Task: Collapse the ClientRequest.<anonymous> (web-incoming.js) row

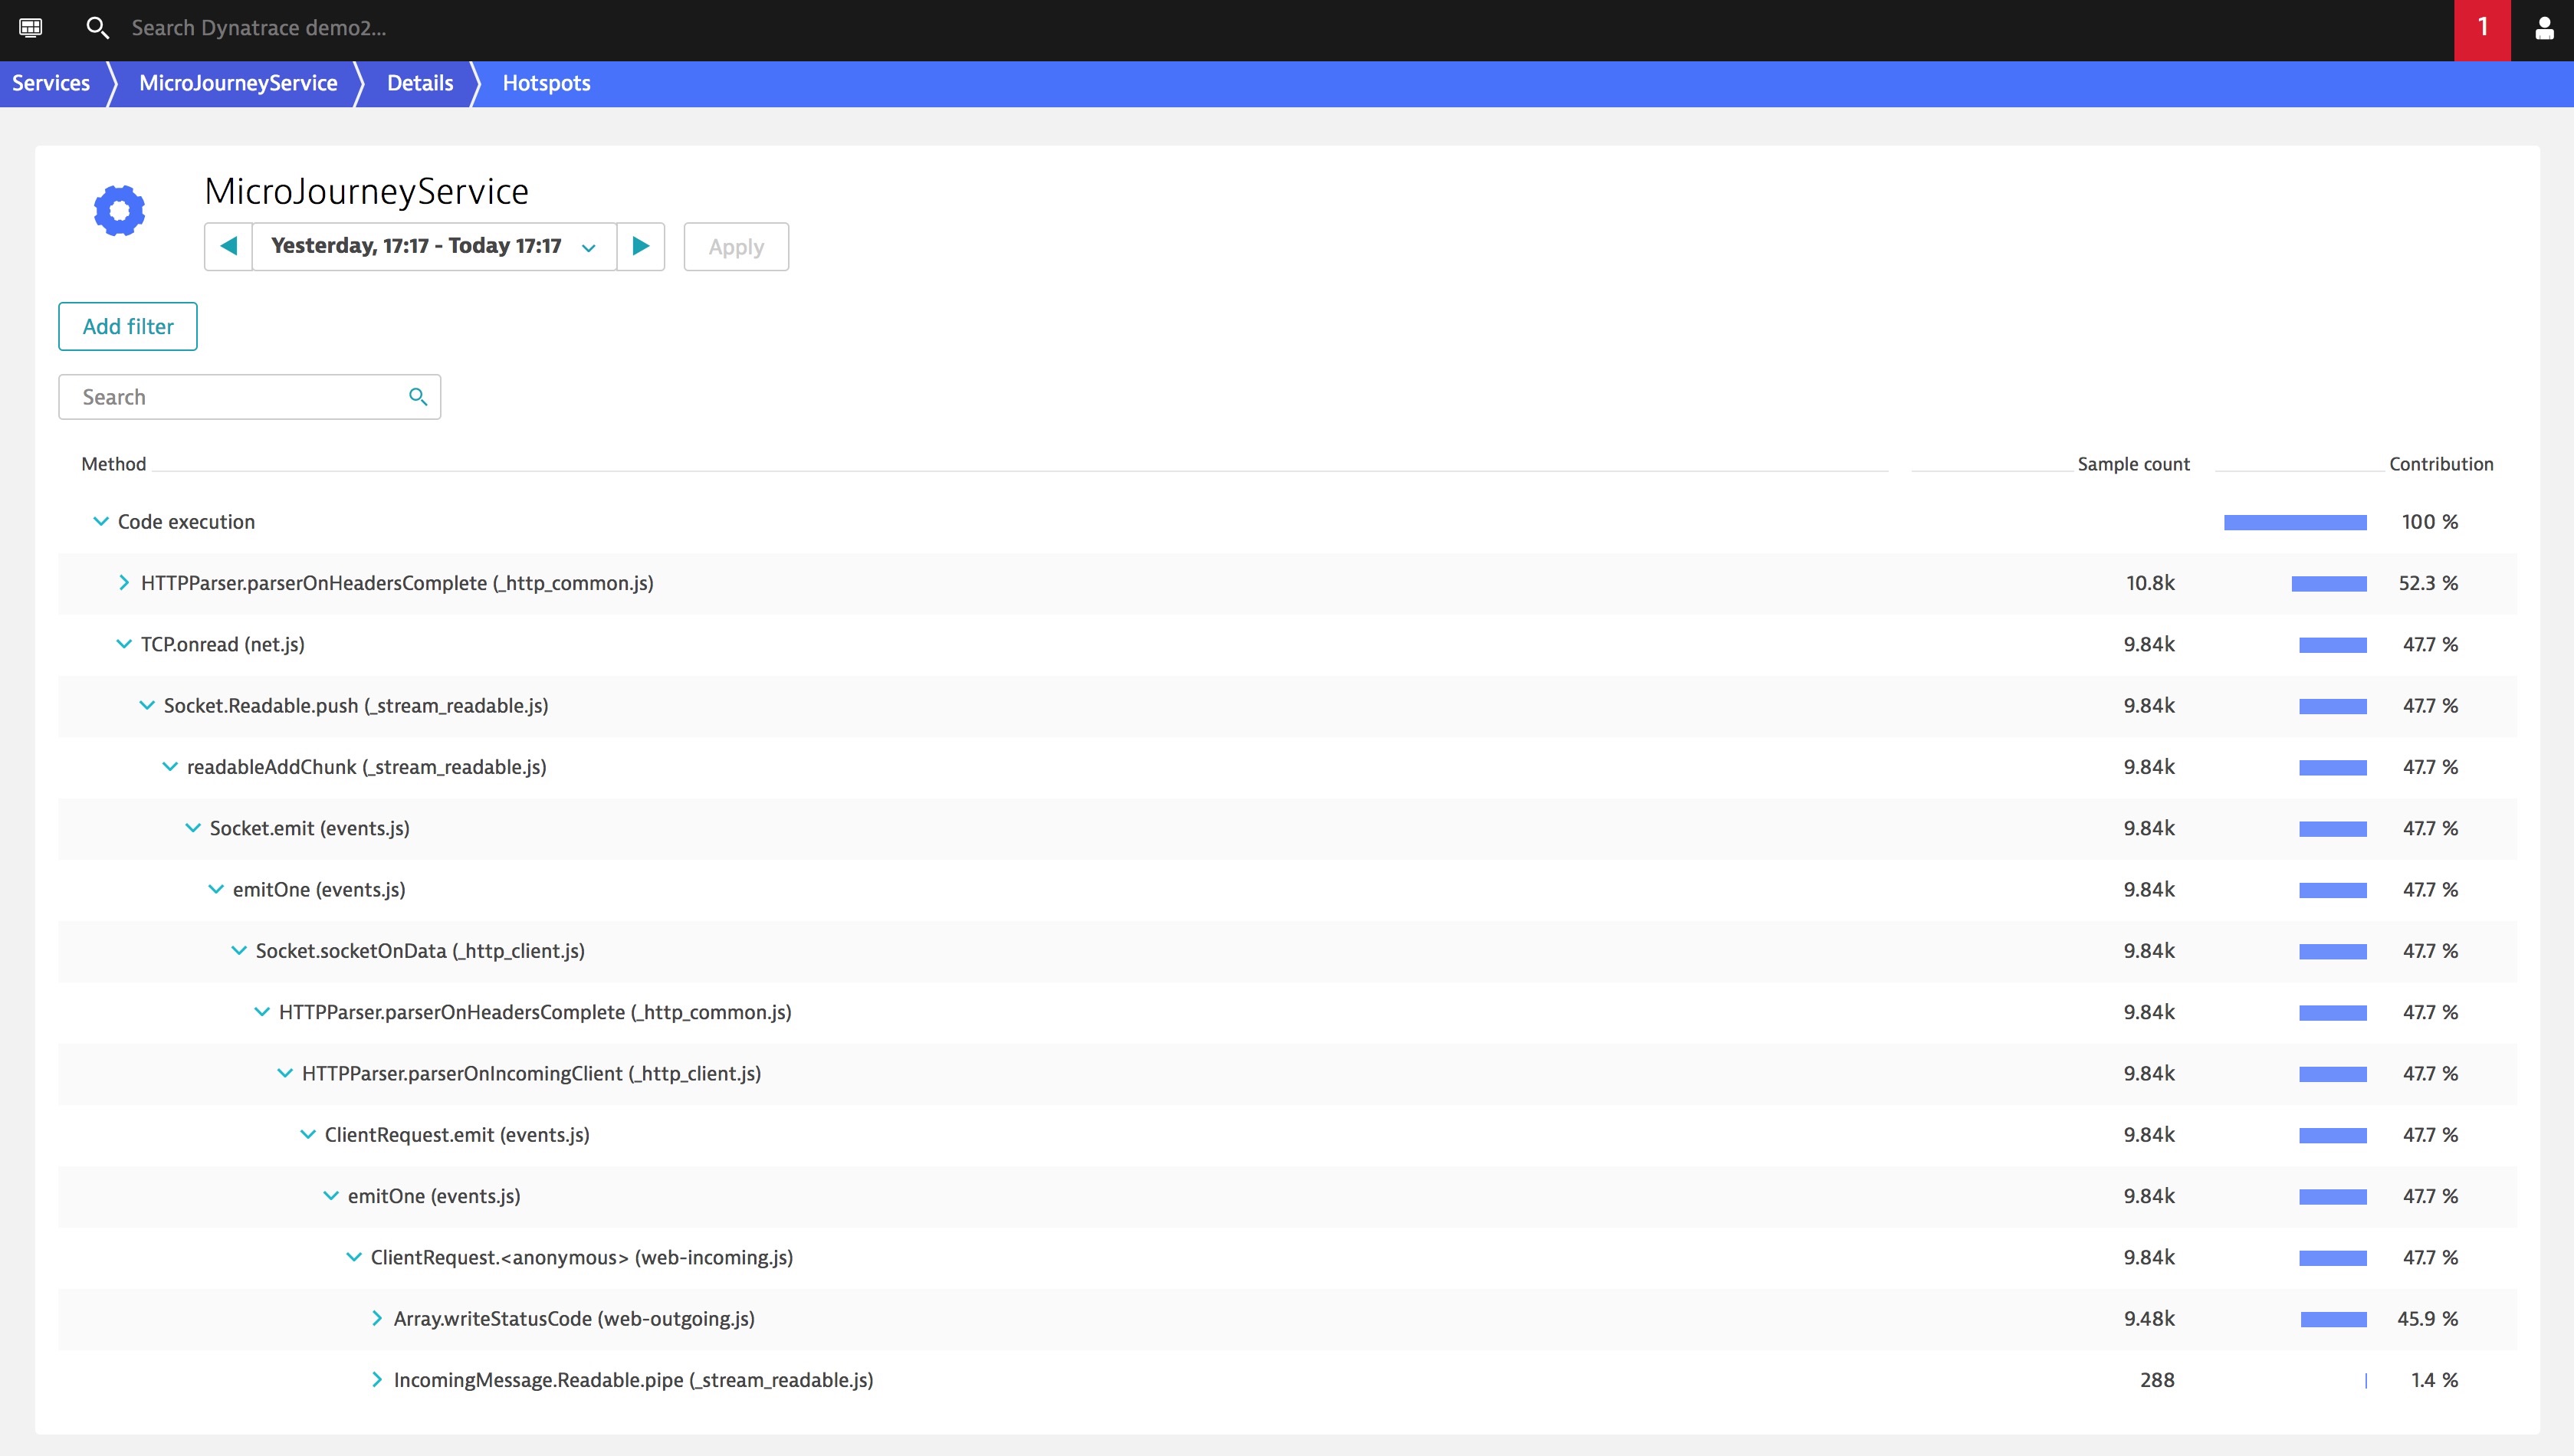Action: click(354, 1257)
